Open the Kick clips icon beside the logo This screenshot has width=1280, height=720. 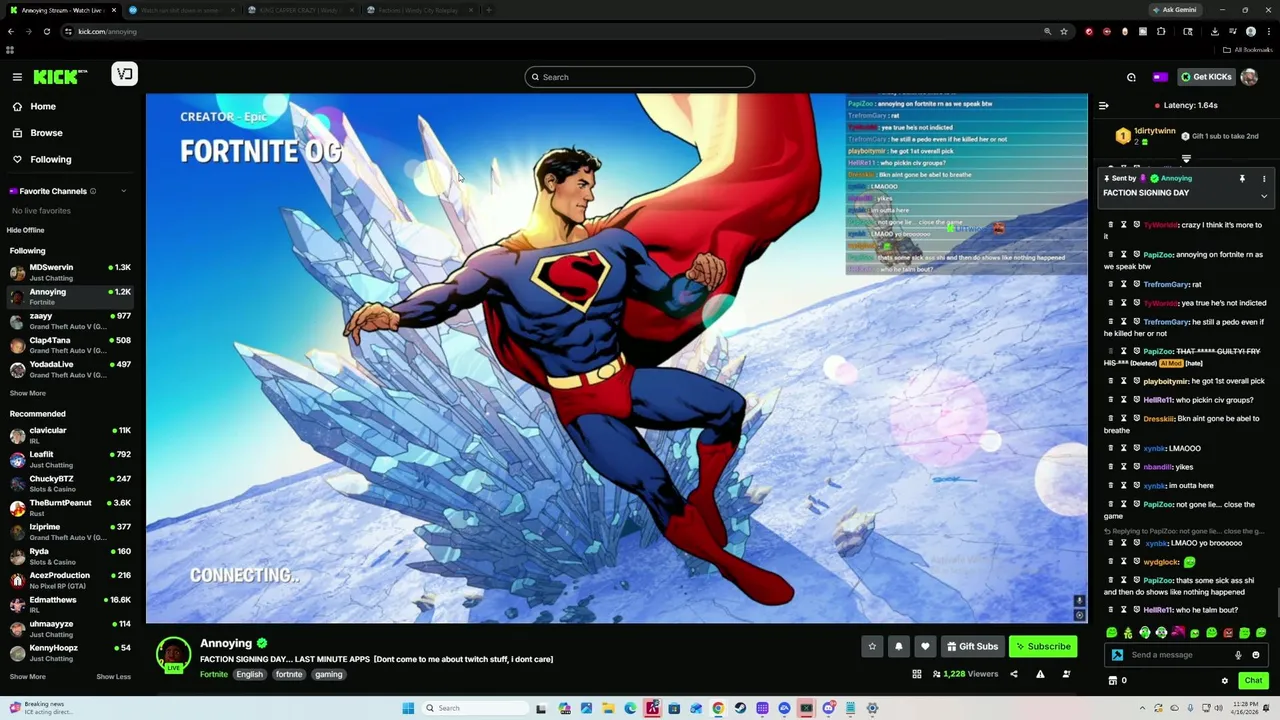pyautogui.click(x=124, y=74)
